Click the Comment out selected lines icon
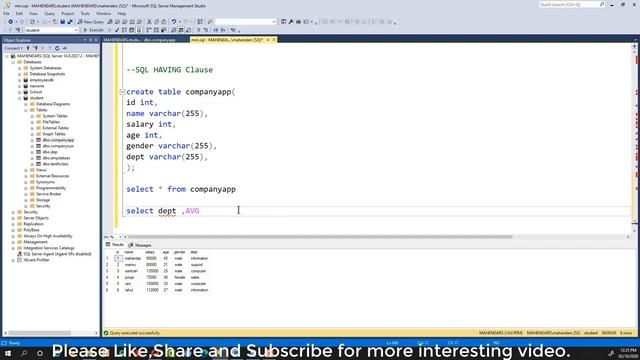640x360 pixels. tap(198, 30)
